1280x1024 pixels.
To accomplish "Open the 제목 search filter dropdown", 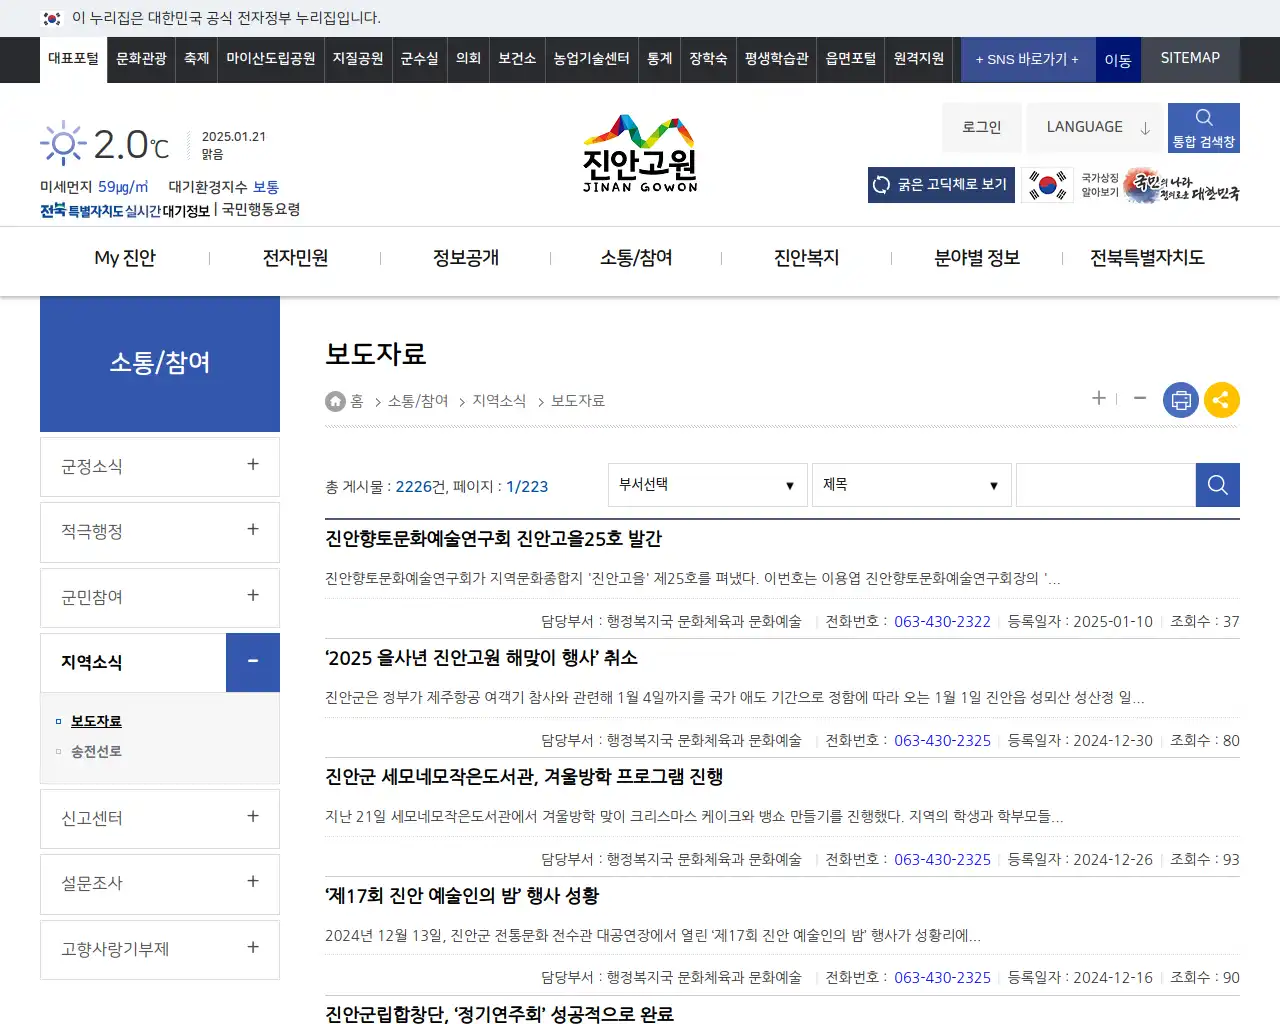I will tap(911, 485).
